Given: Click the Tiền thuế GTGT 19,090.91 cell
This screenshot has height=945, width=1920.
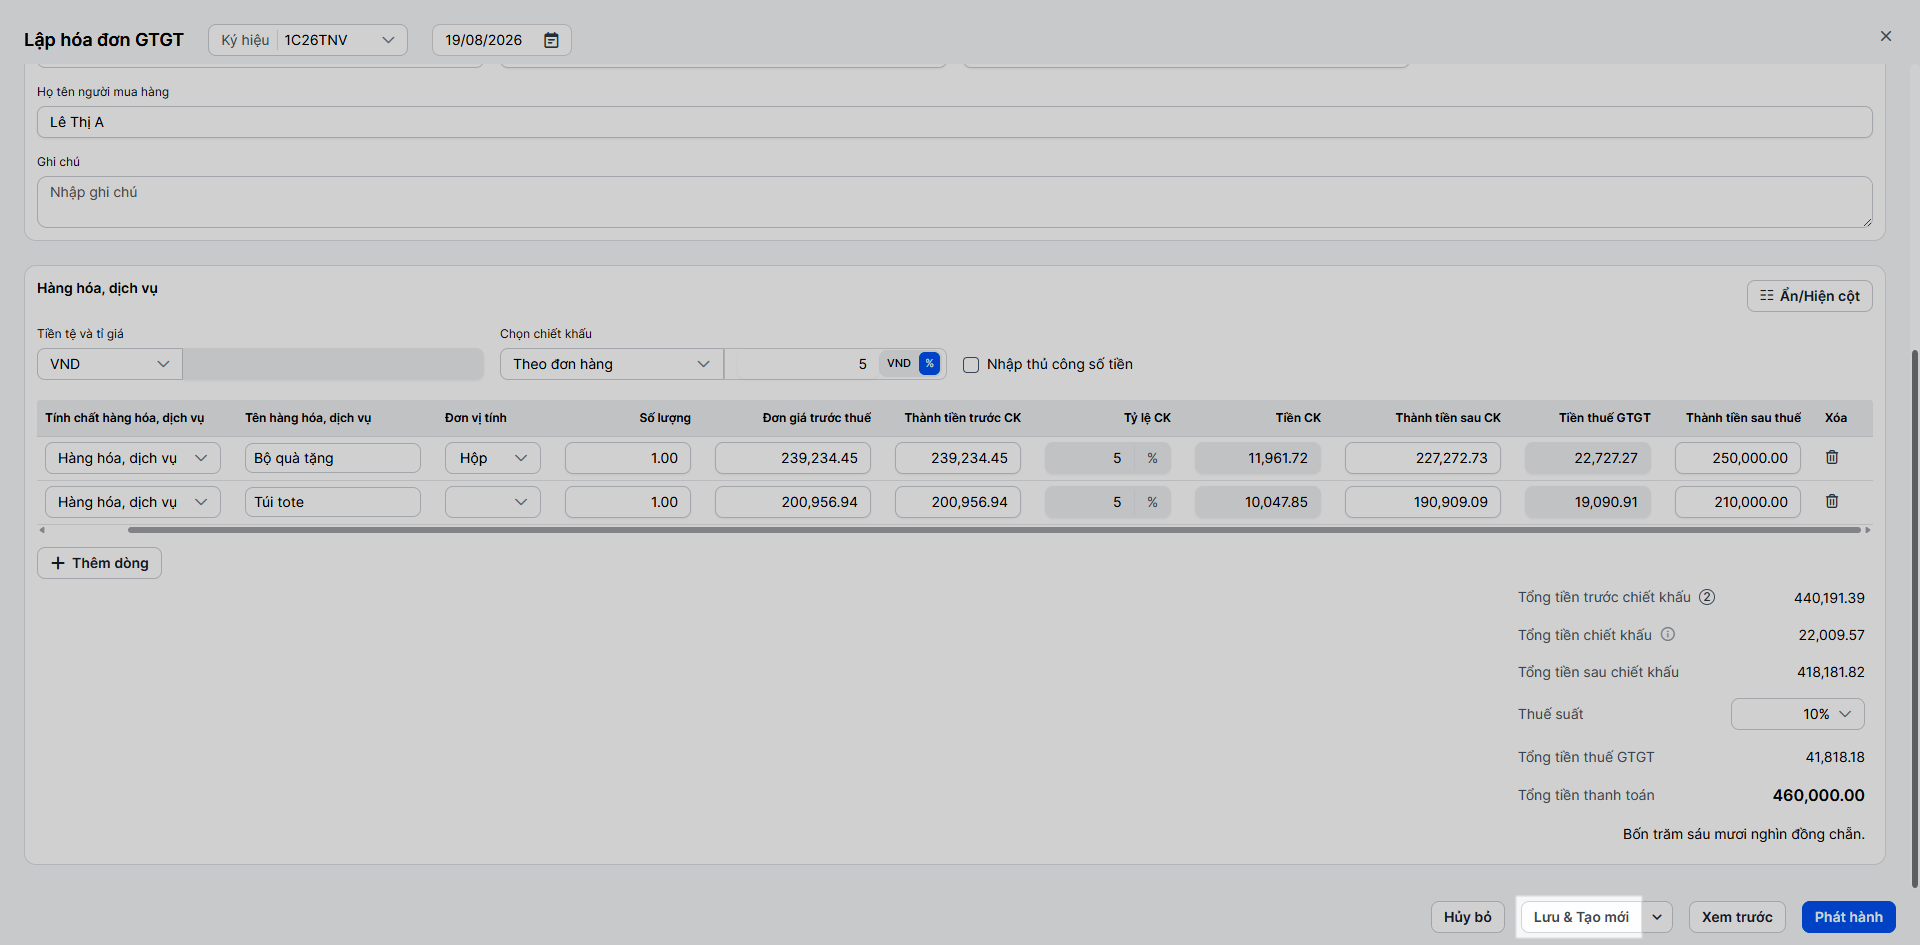Looking at the screenshot, I should coord(1588,502).
